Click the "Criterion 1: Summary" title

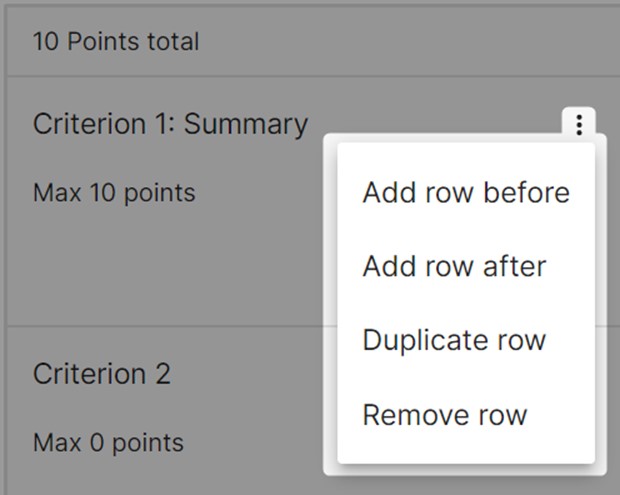(x=170, y=124)
